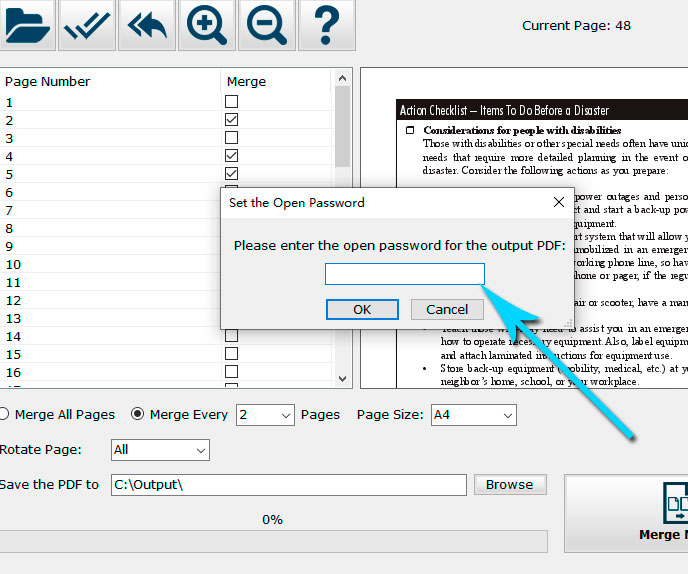Image resolution: width=688 pixels, height=574 pixels.
Task: Click the zoom out magnifier icon
Action: click(267, 26)
